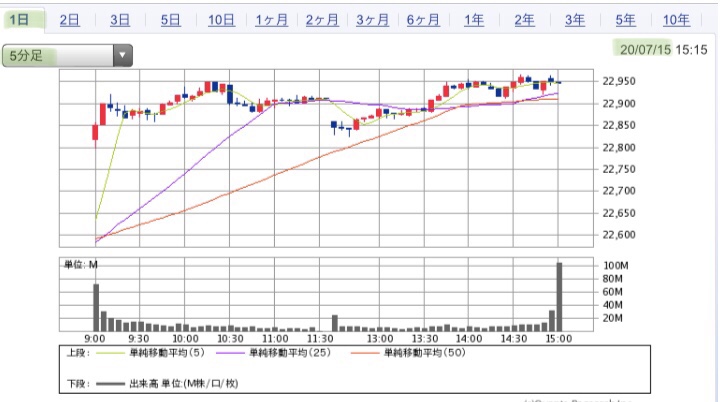Viewport: 728px width, 402px height.
Task: Click the 出来高 volume legend entry
Action: (x=183, y=384)
